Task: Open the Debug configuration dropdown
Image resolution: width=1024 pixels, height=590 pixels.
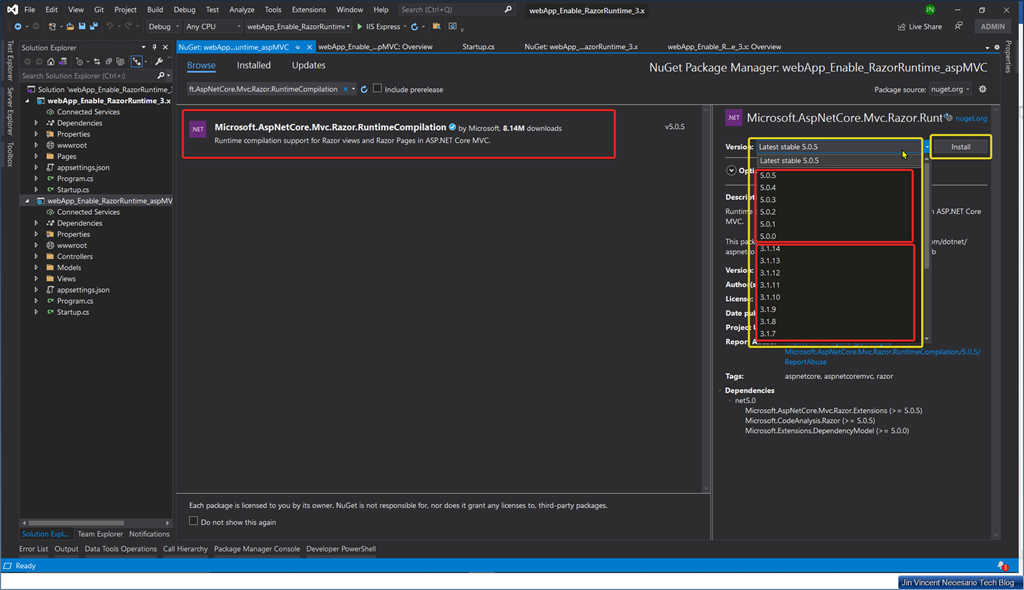Action: (x=162, y=27)
